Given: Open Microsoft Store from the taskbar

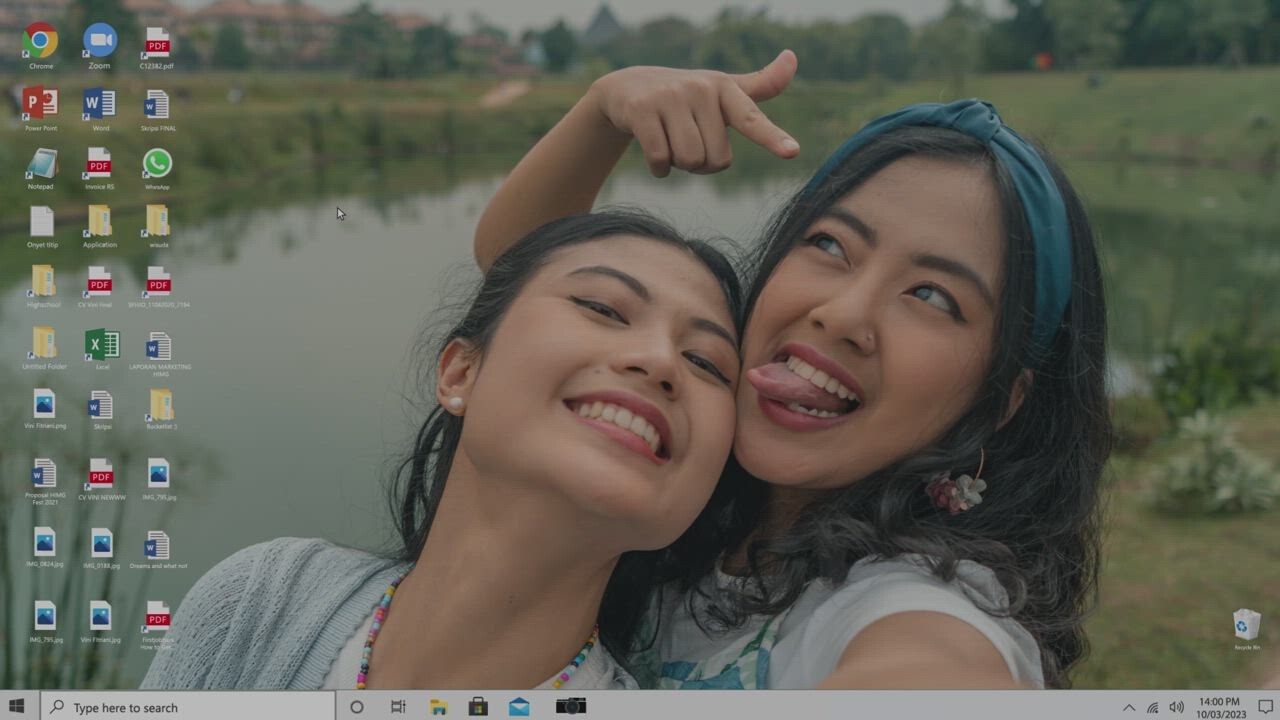Looking at the screenshot, I should pyautogui.click(x=478, y=707).
